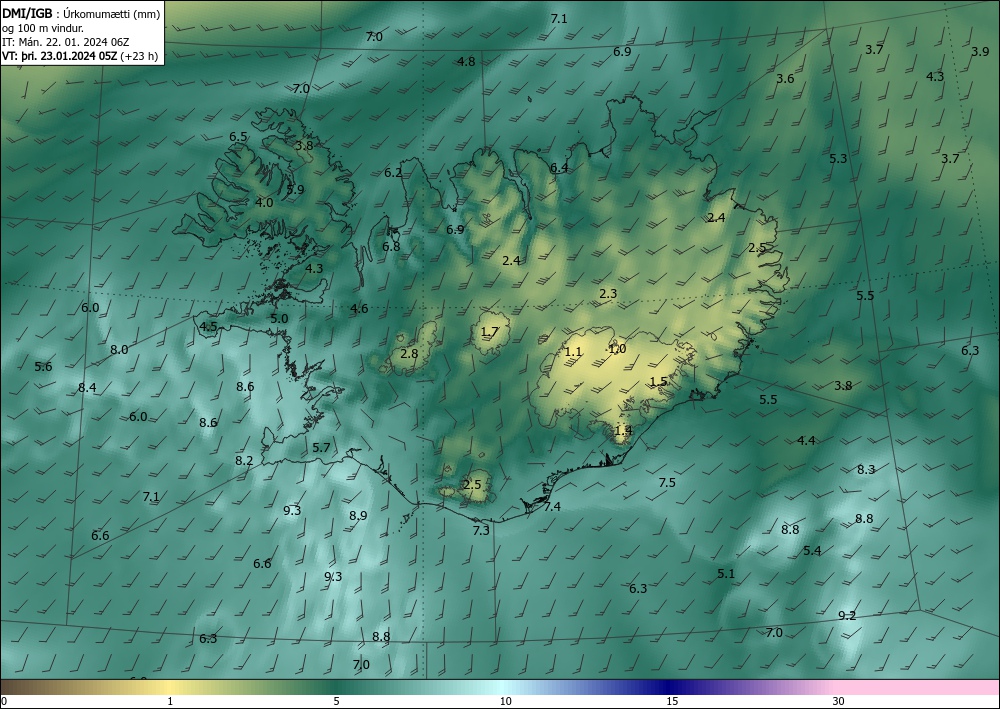This screenshot has width=1000, height=709.
Task: Click the 1.5 value on the glacier
Action: point(658,381)
